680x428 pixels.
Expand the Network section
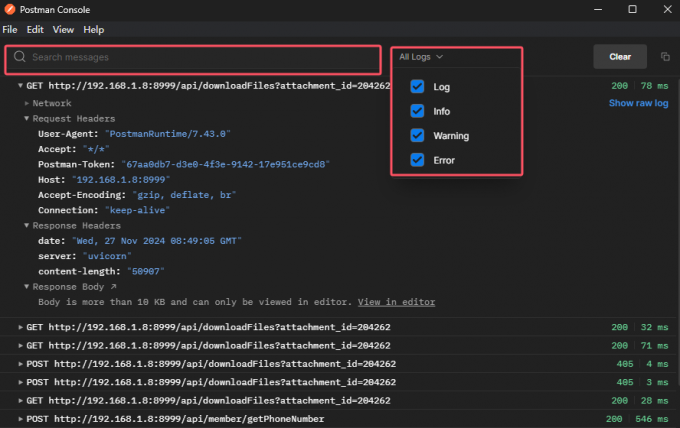[x=26, y=103]
